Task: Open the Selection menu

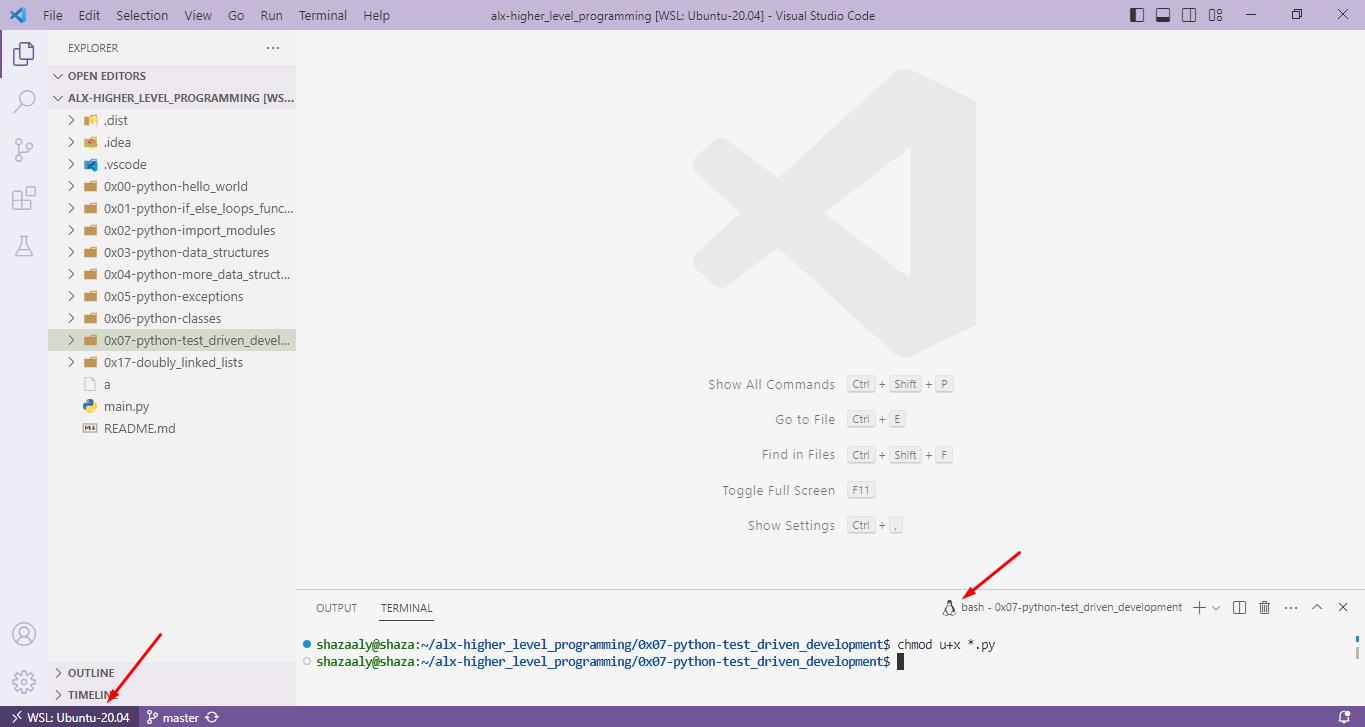Action: 142,15
